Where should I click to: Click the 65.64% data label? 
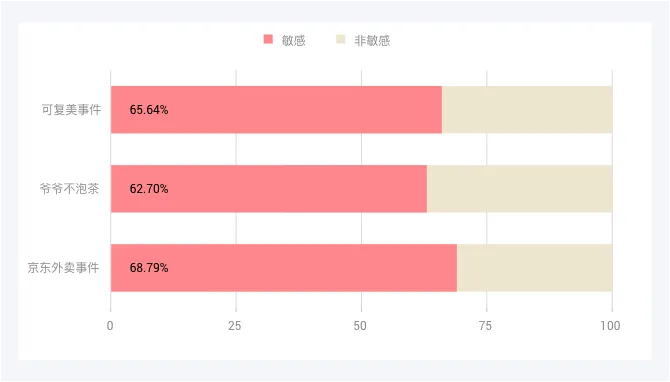click(149, 110)
